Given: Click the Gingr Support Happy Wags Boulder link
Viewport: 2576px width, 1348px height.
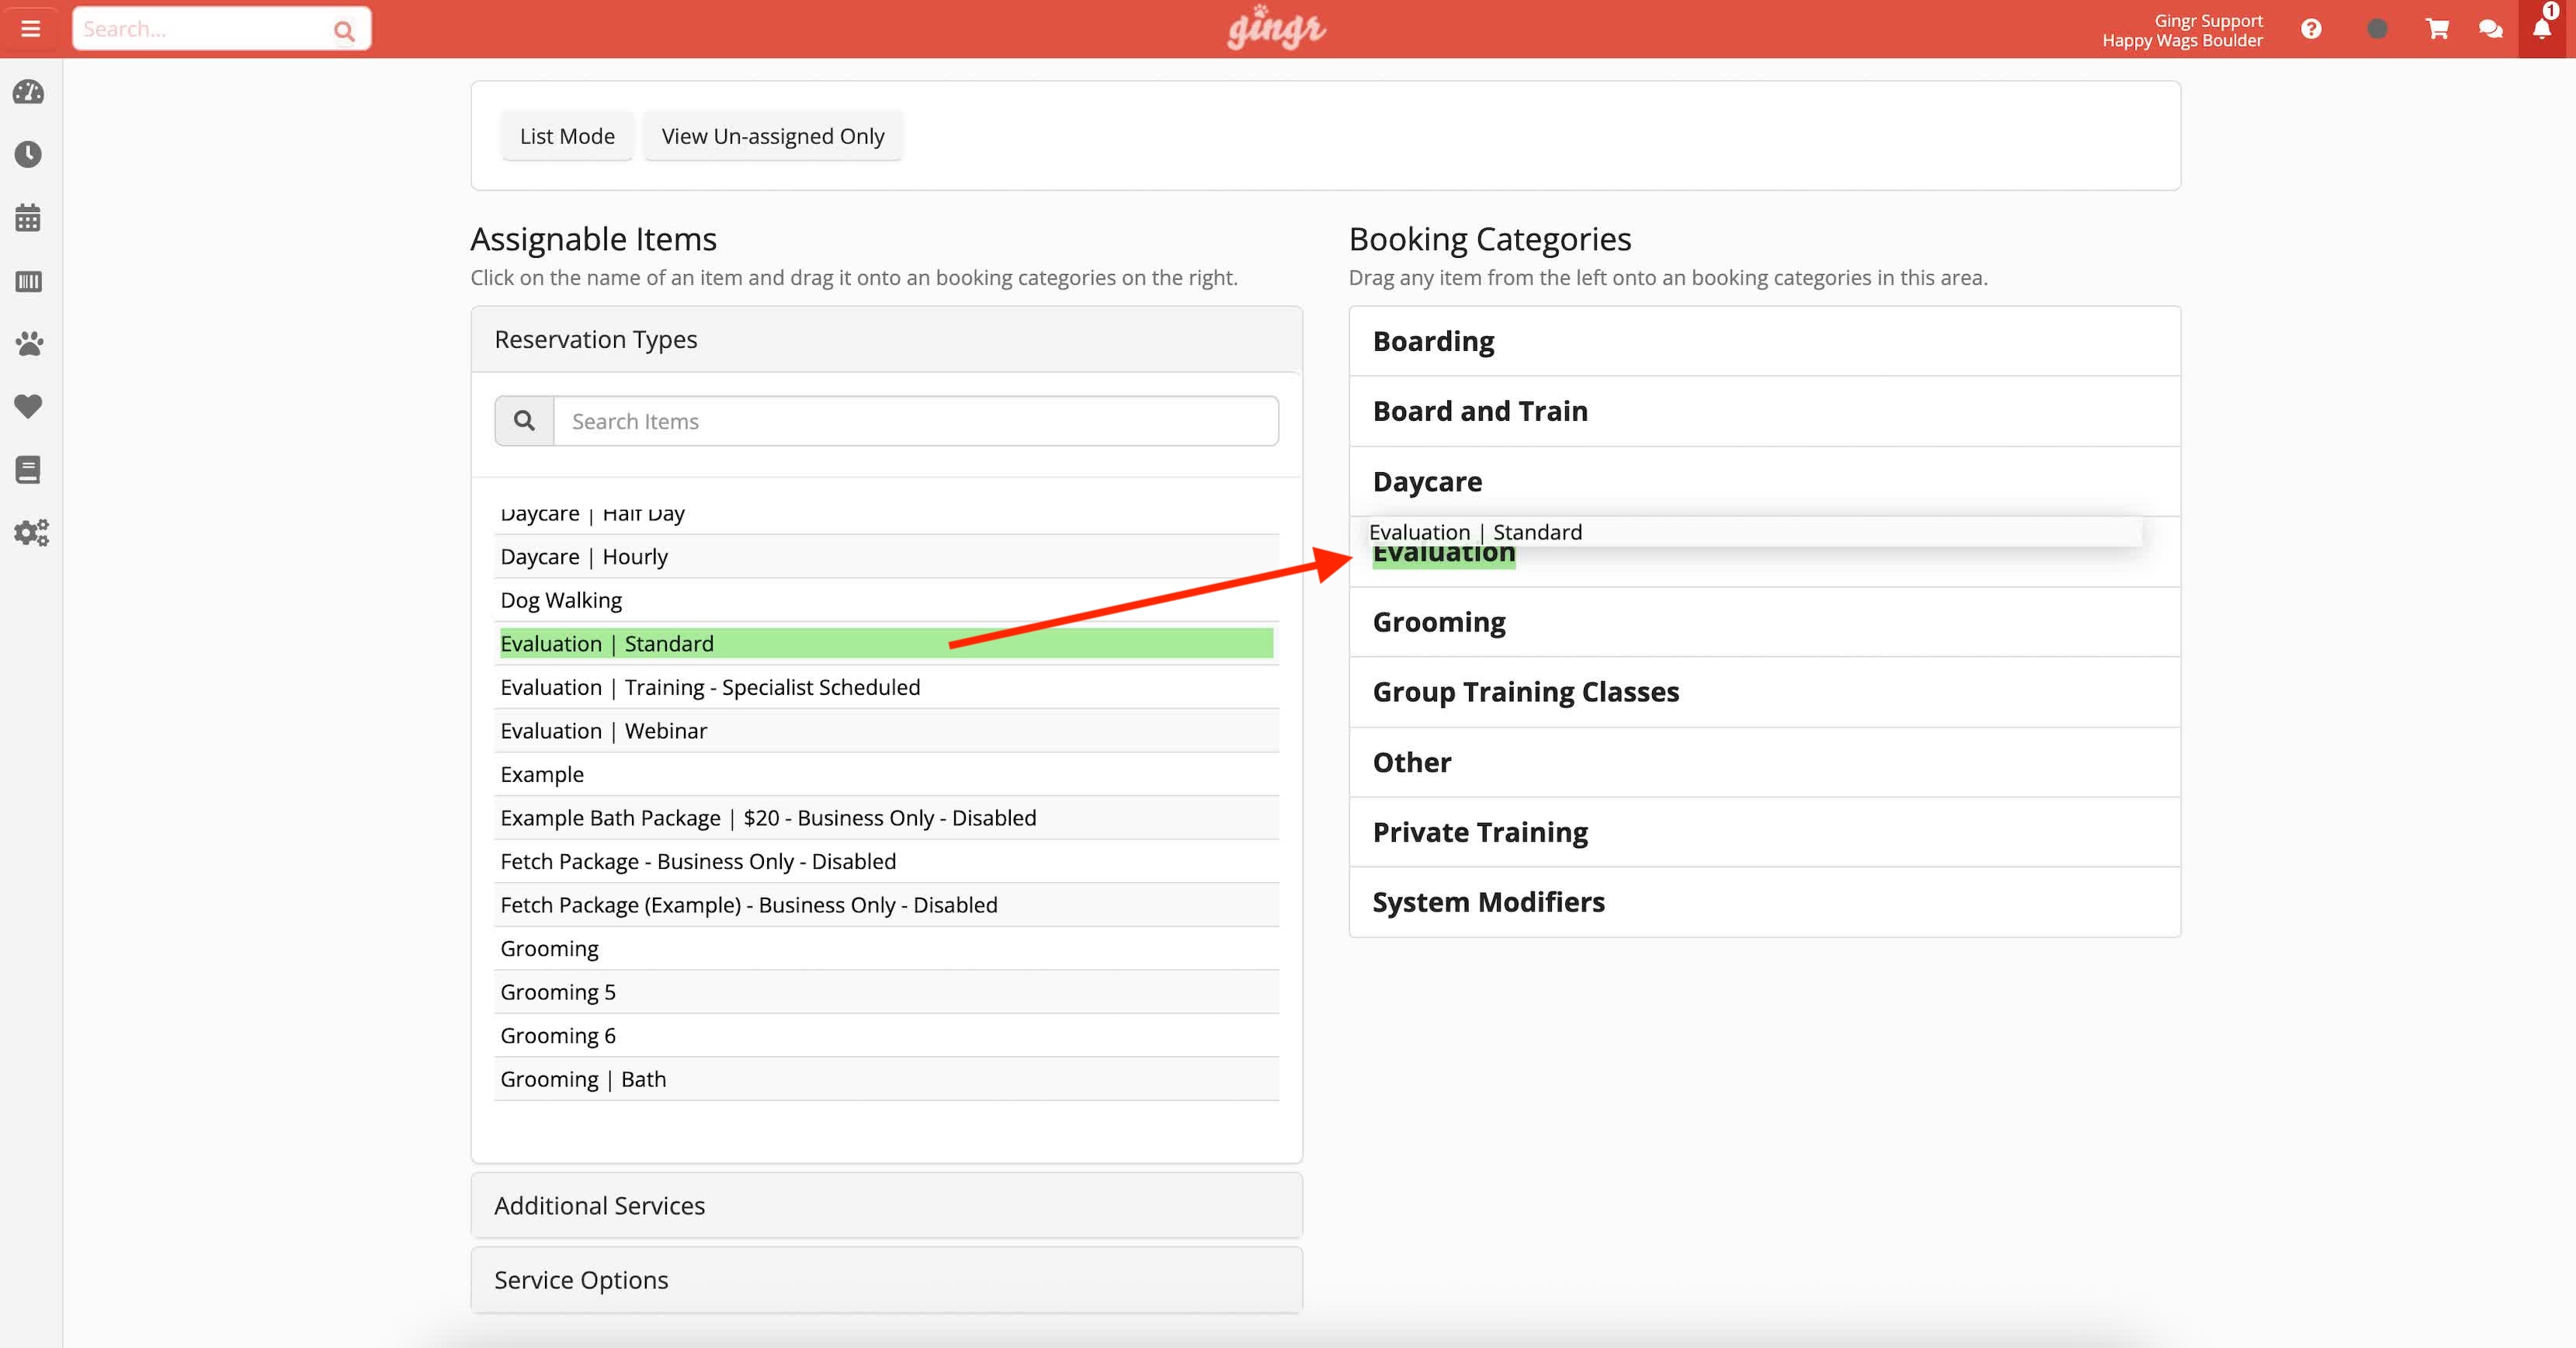Looking at the screenshot, I should 2182,30.
